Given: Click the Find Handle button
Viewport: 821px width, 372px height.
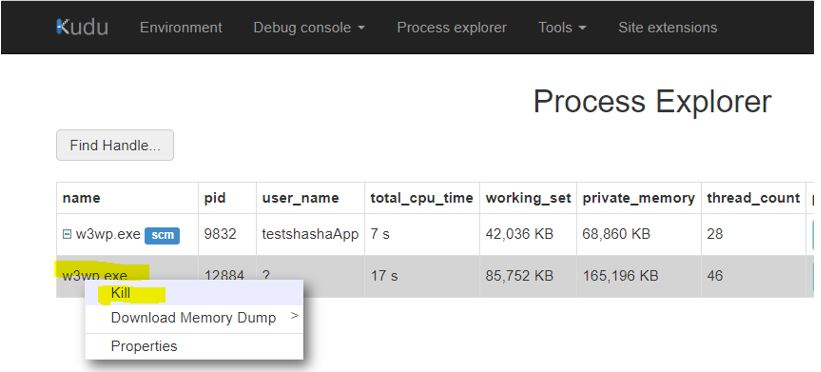Looking at the screenshot, I should pyautogui.click(x=115, y=145).
